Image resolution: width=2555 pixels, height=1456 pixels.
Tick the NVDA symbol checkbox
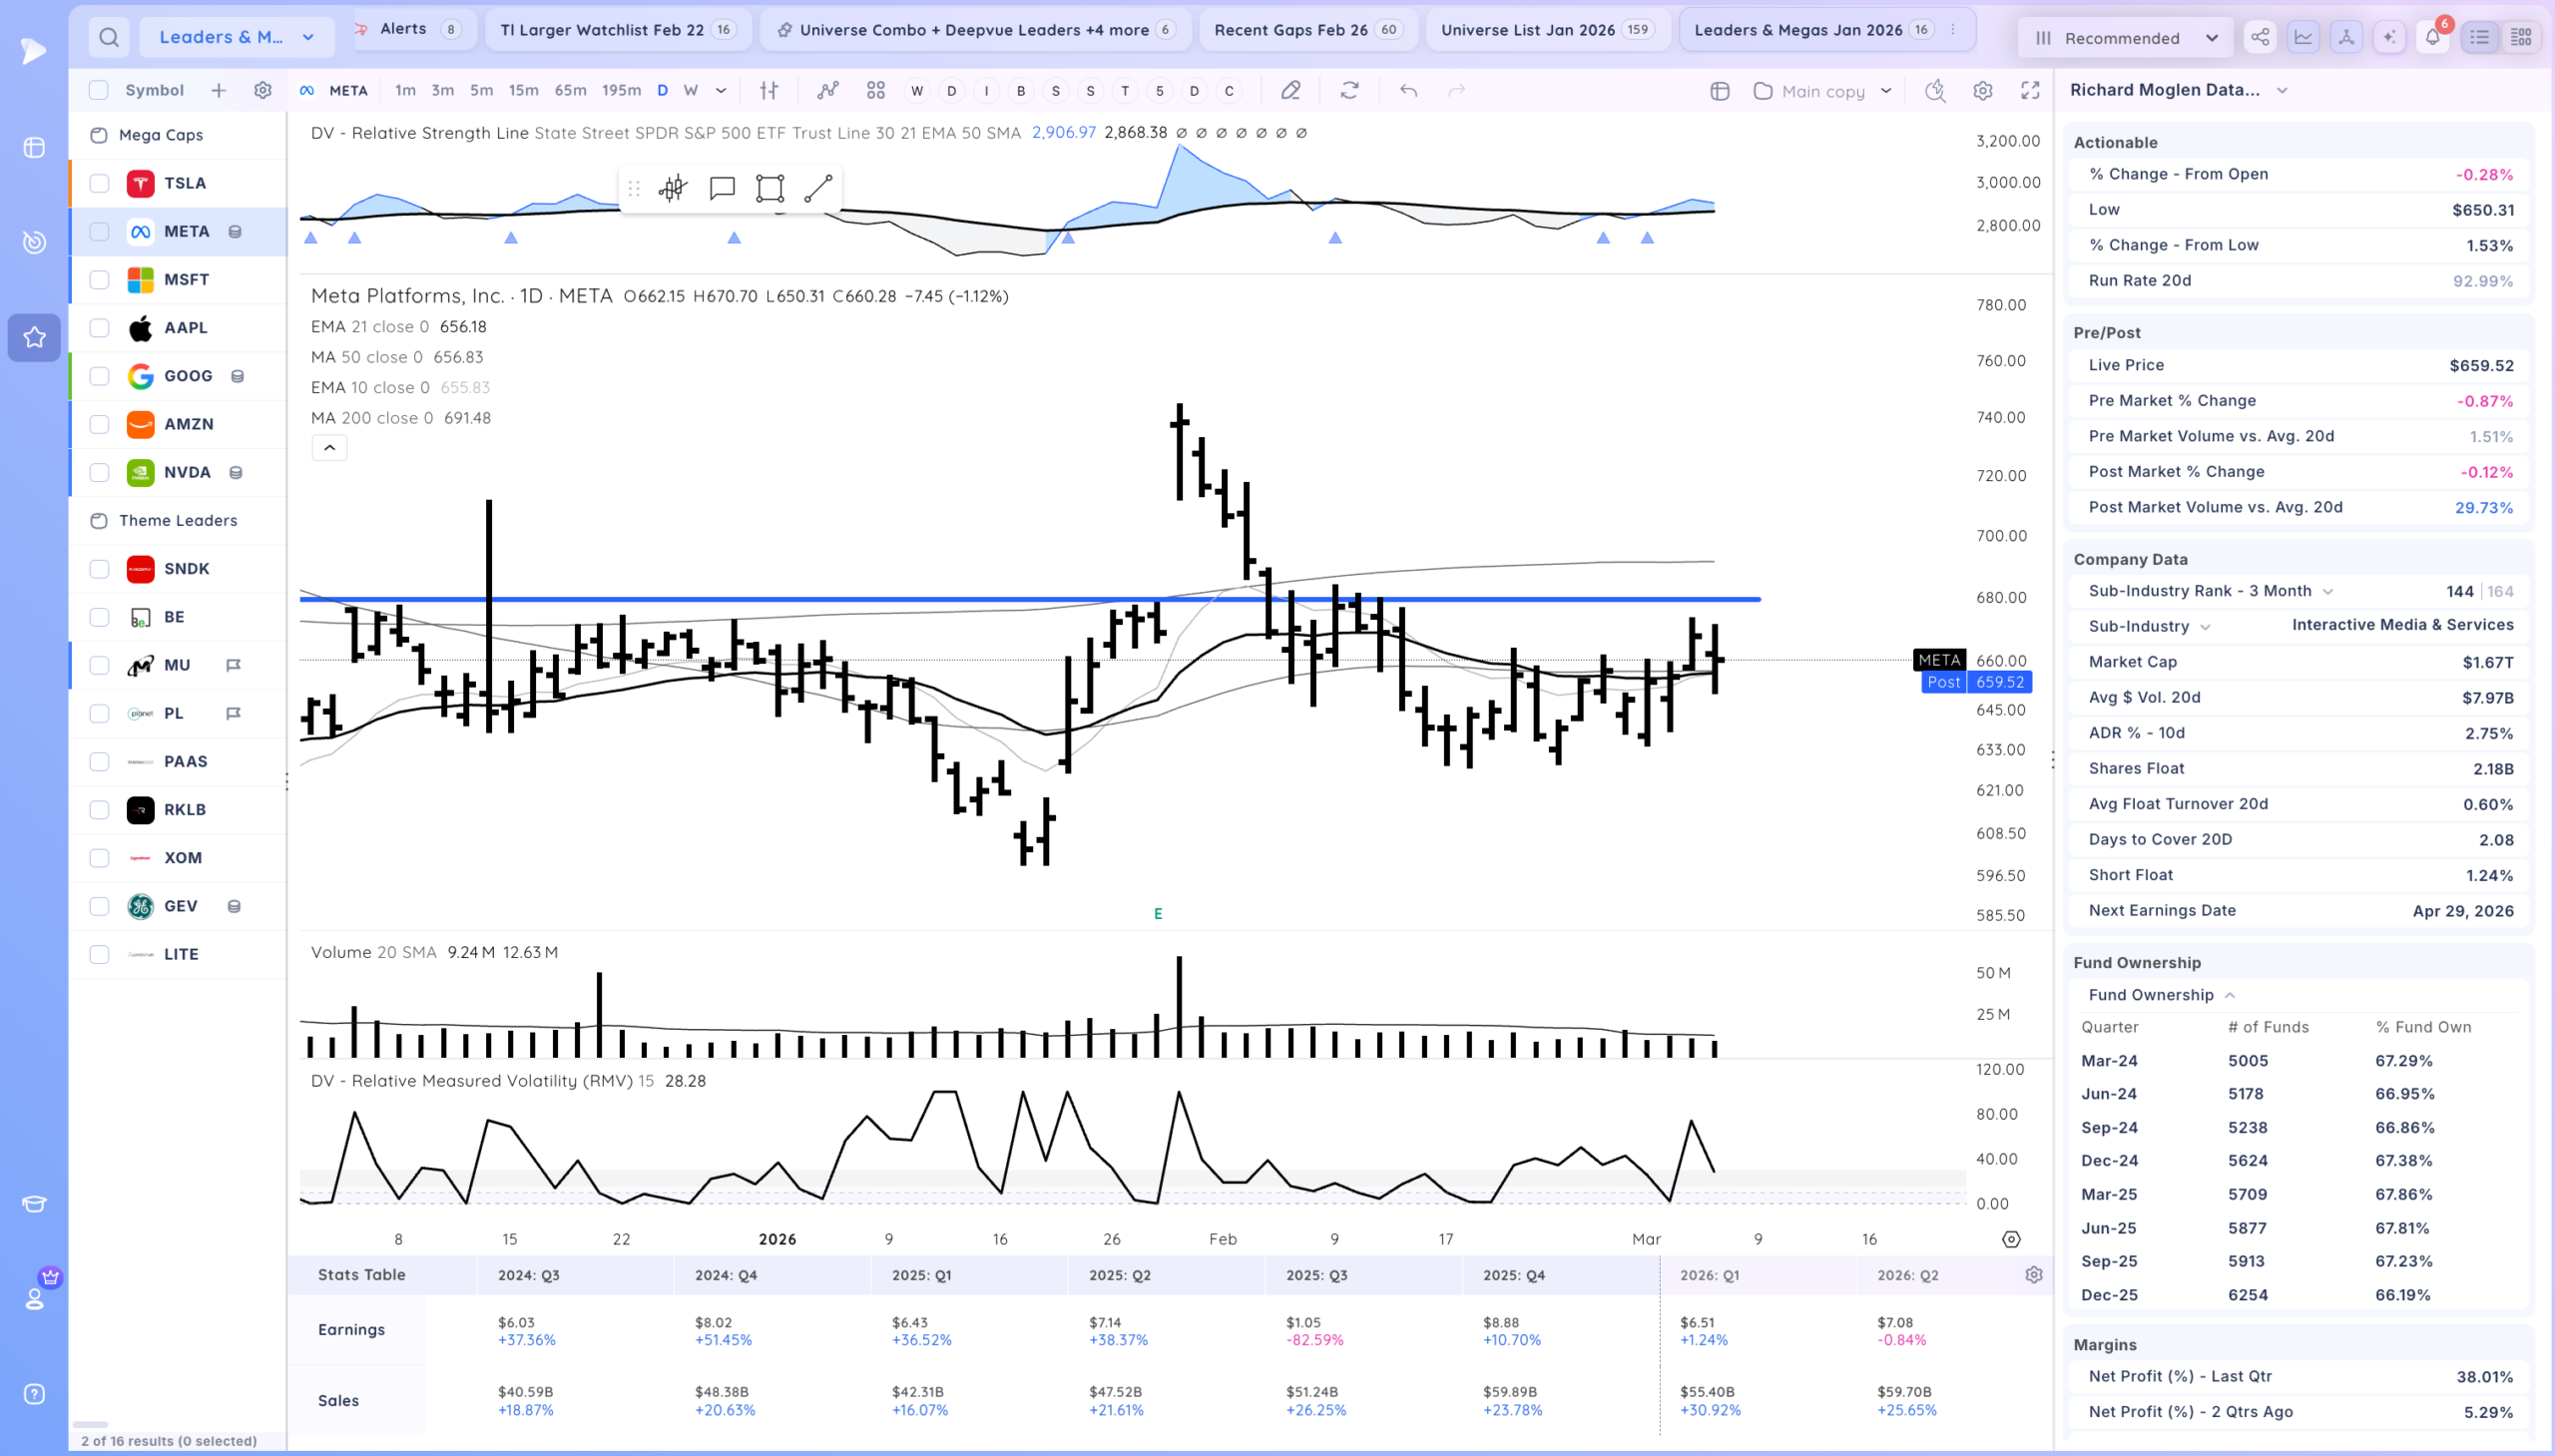tap(99, 472)
